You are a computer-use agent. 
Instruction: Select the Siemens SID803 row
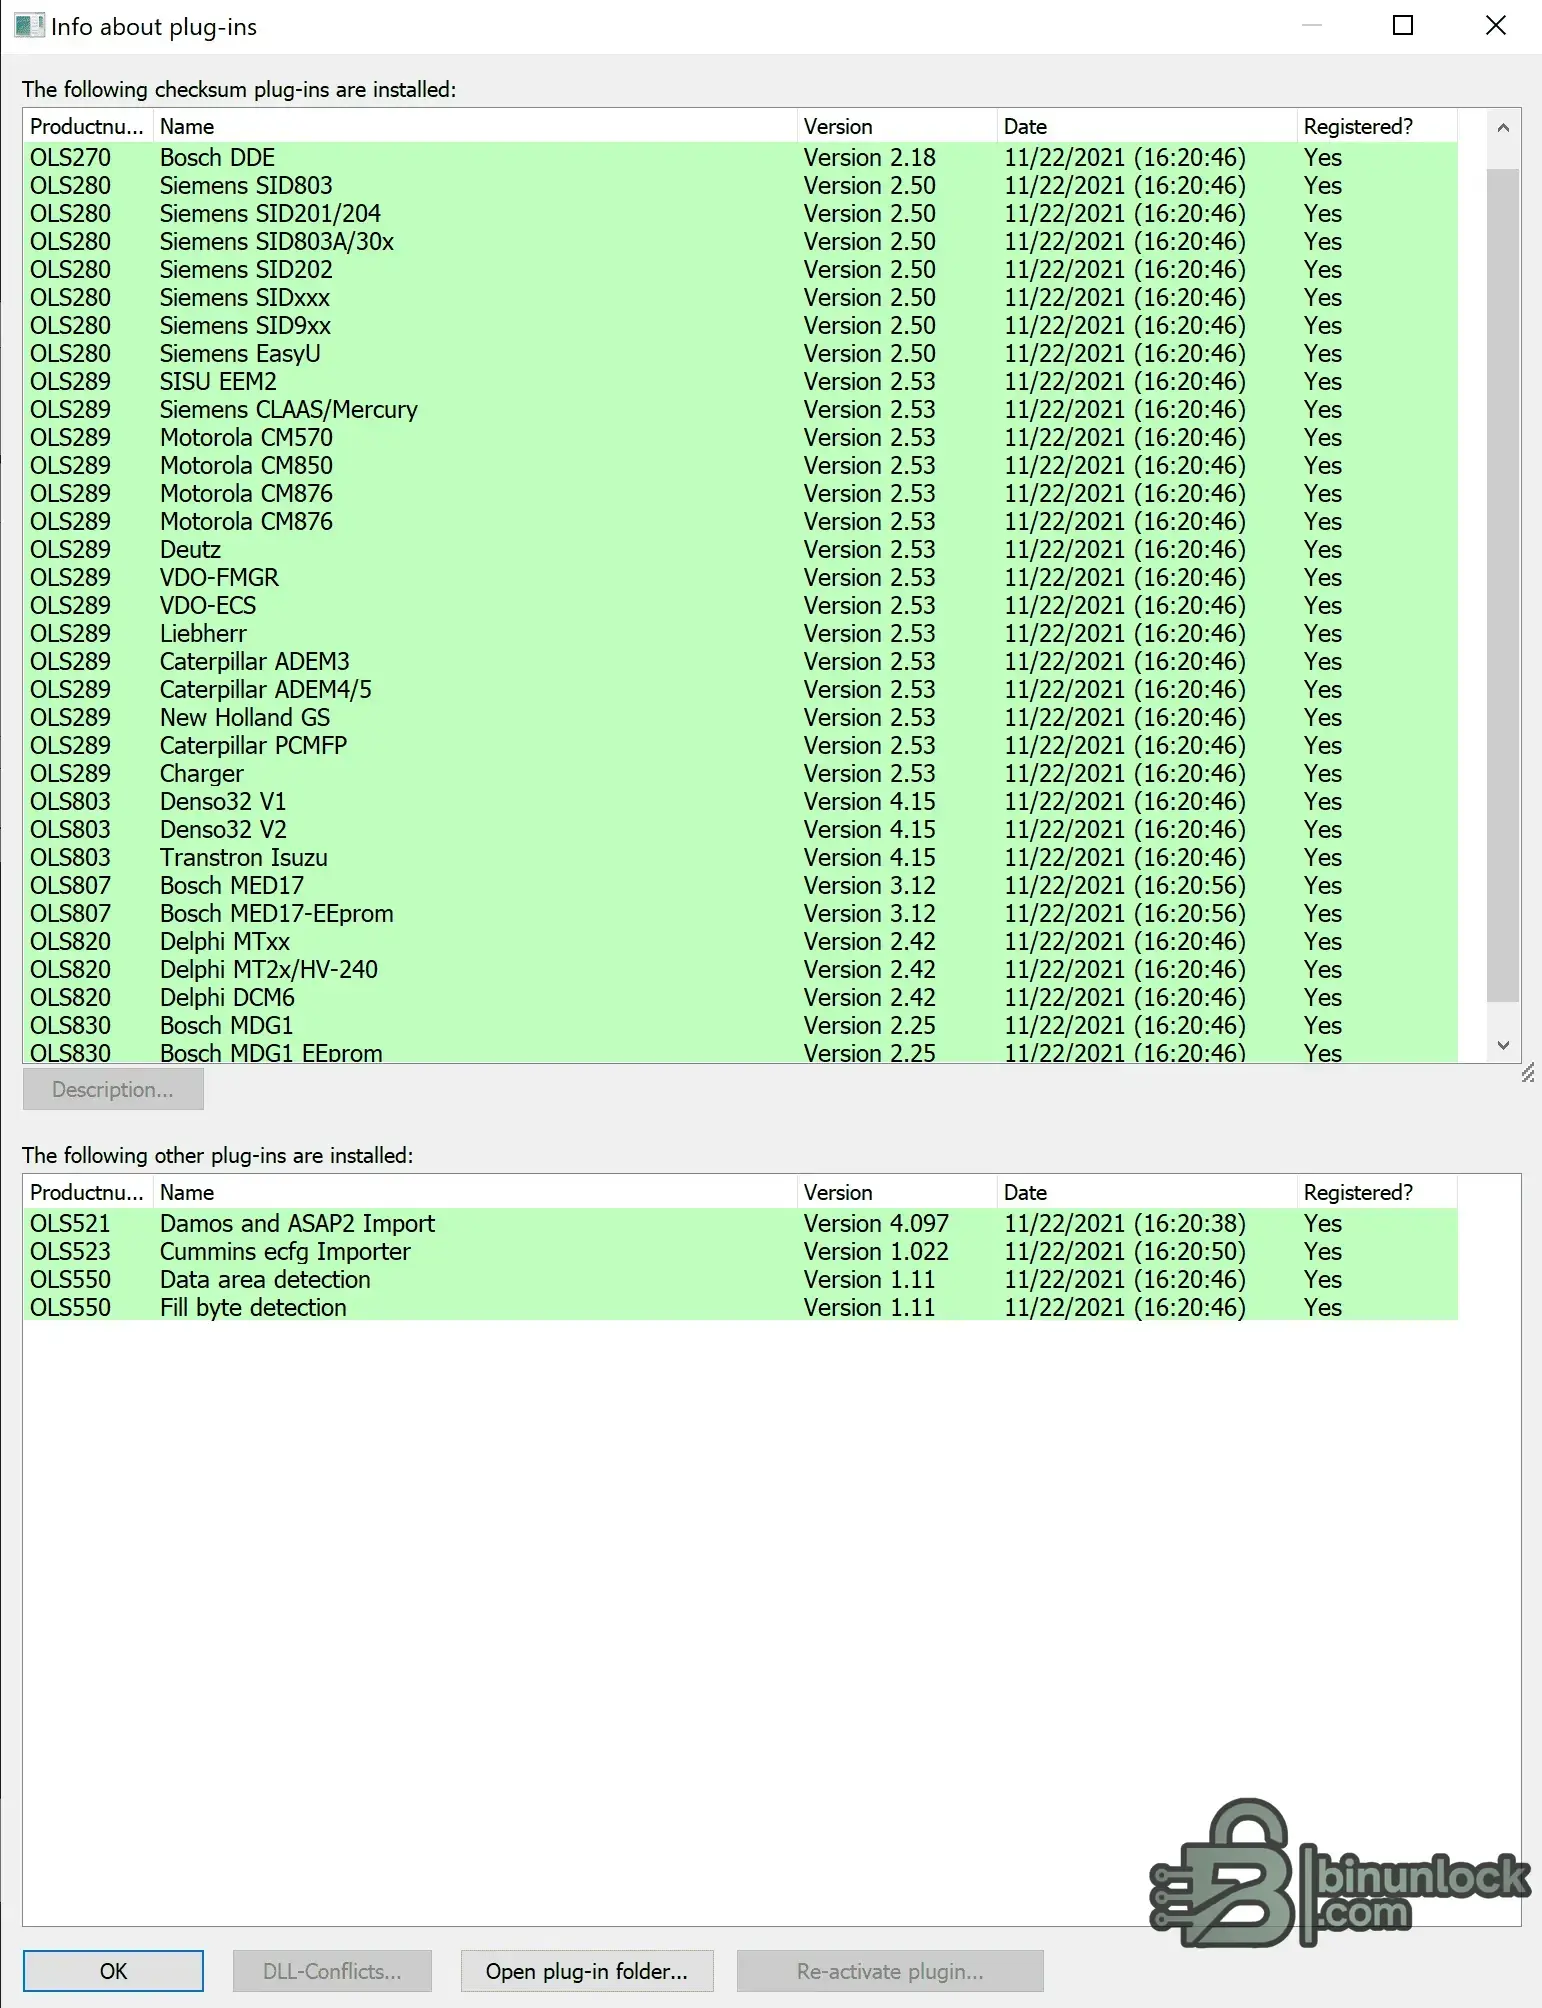(740, 185)
